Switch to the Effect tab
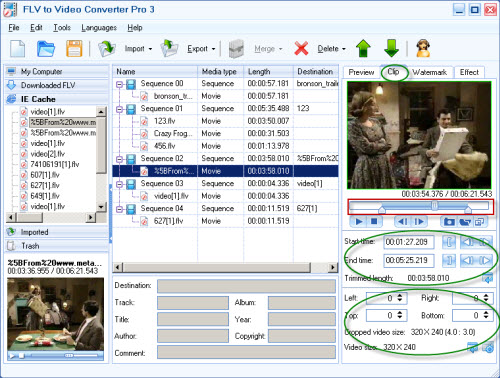500x378 pixels. click(469, 72)
